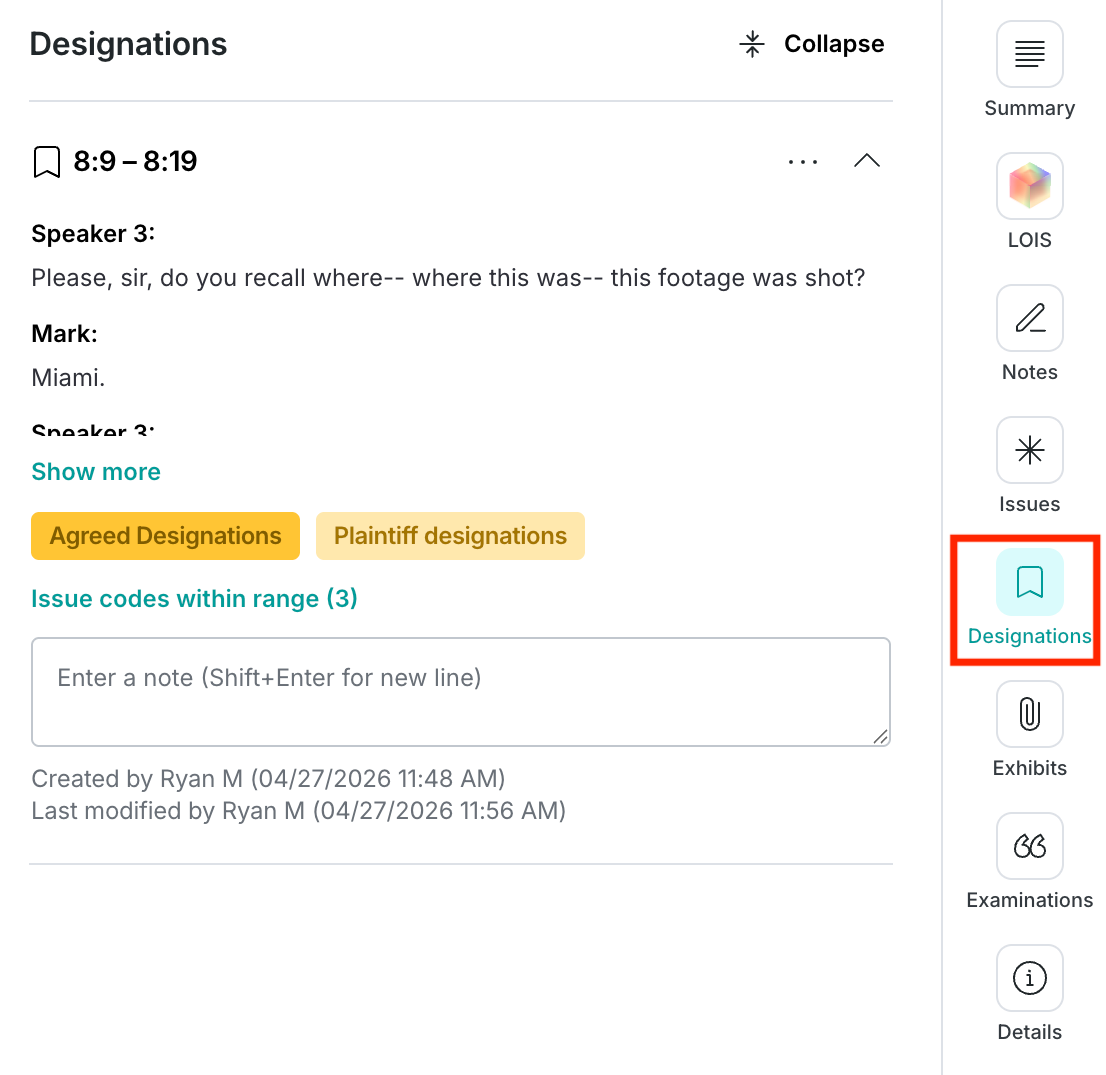Open the three-dot menu for designation 8:9 – 8:19
The width and height of the screenshot is (1106, 1075).
[803, 162]
